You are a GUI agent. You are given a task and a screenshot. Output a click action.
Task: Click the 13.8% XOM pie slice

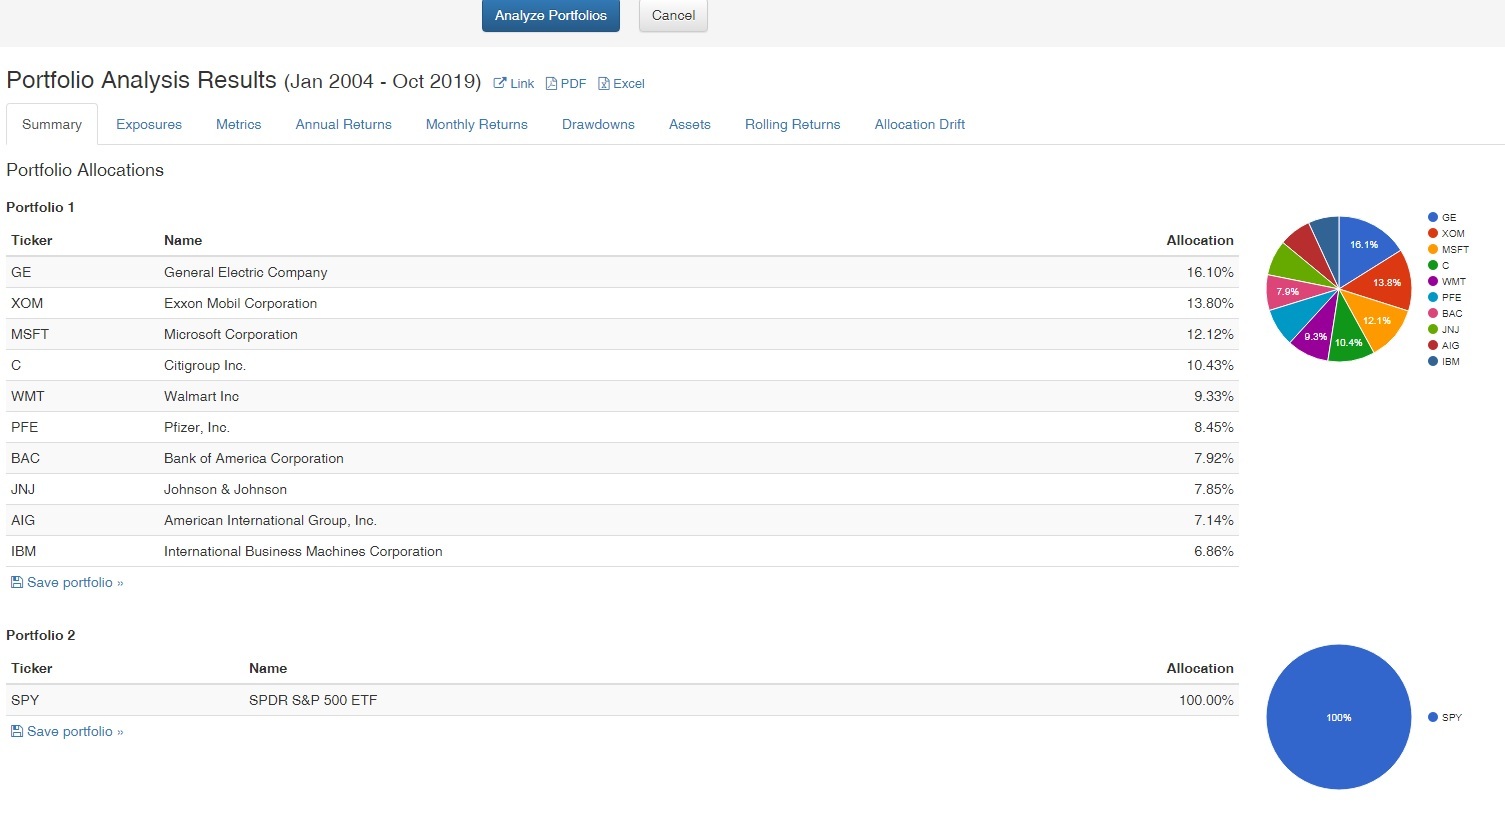(x=1385, y=284)
